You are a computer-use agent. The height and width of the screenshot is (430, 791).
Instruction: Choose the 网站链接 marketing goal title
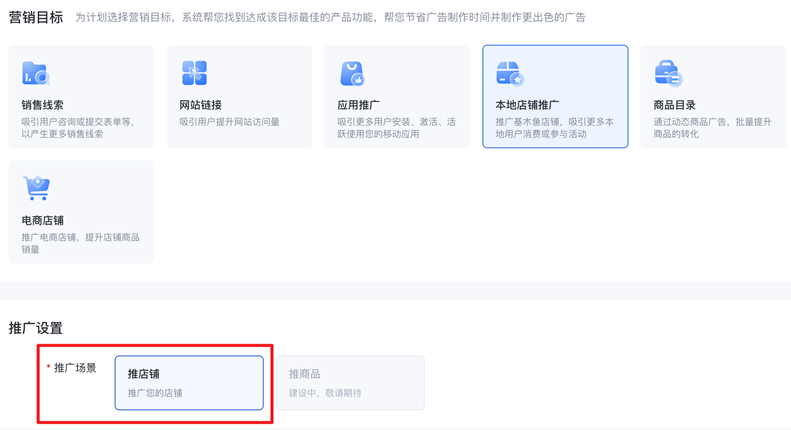pos(201,105)
